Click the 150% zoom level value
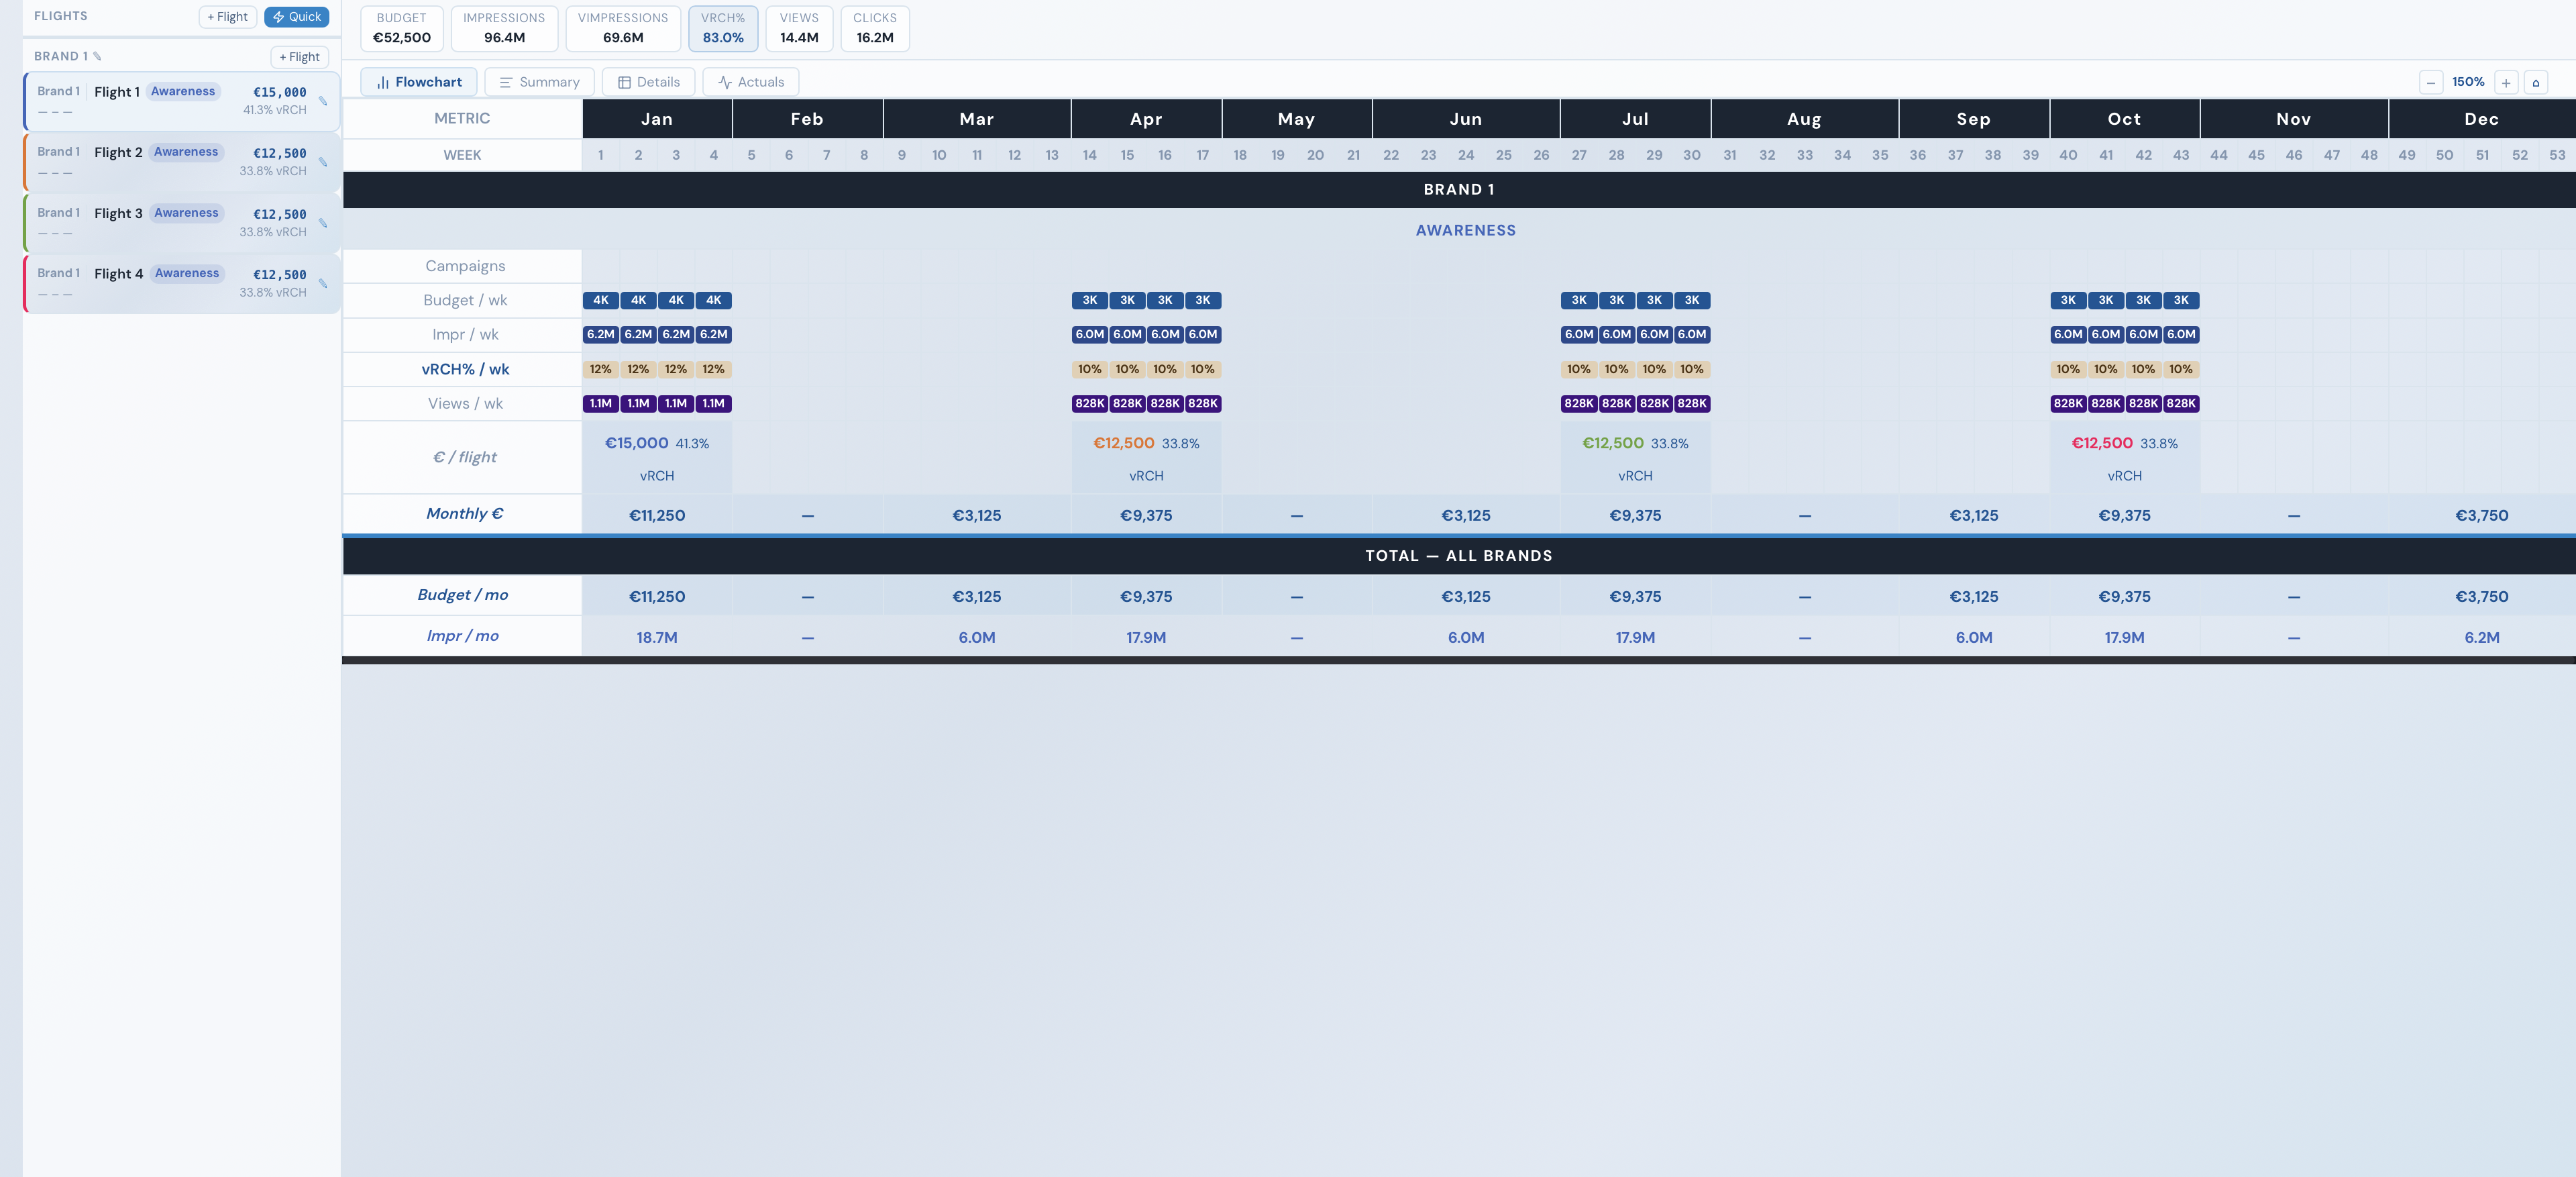The image size is (2576, 1177). [x=2468, y=82]
